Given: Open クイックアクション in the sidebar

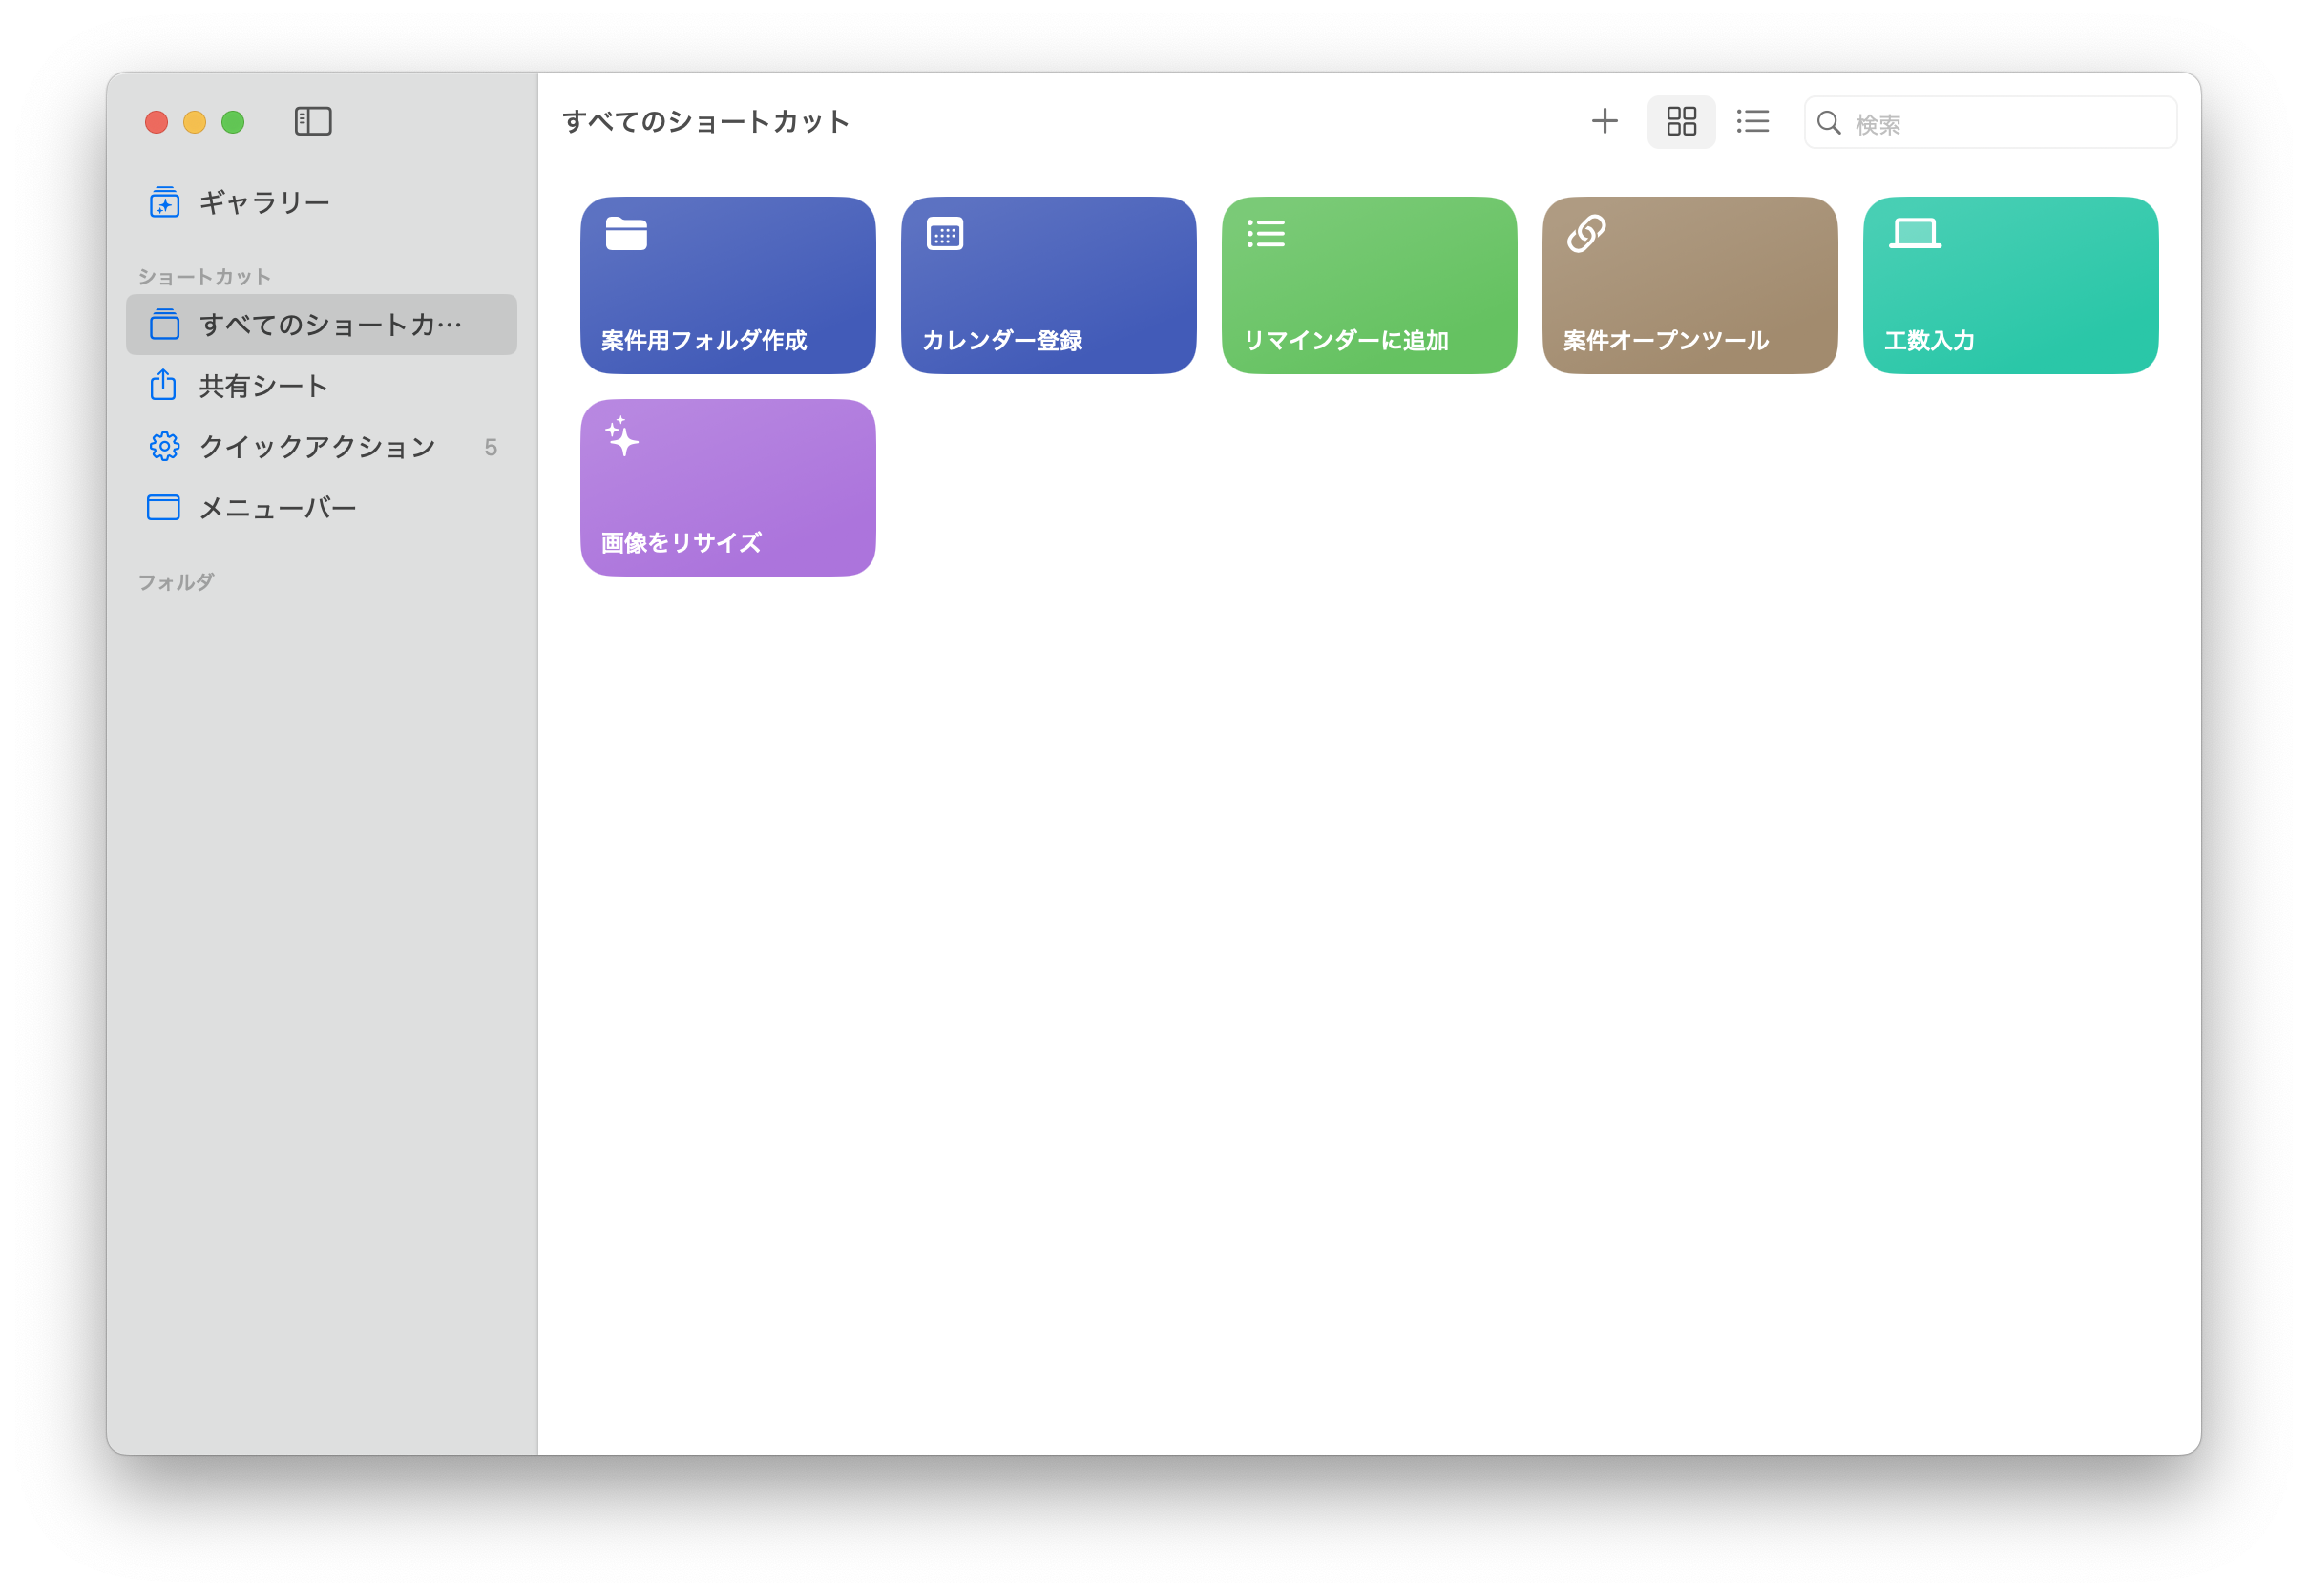Looking at the screenshot, I should 320,446.
